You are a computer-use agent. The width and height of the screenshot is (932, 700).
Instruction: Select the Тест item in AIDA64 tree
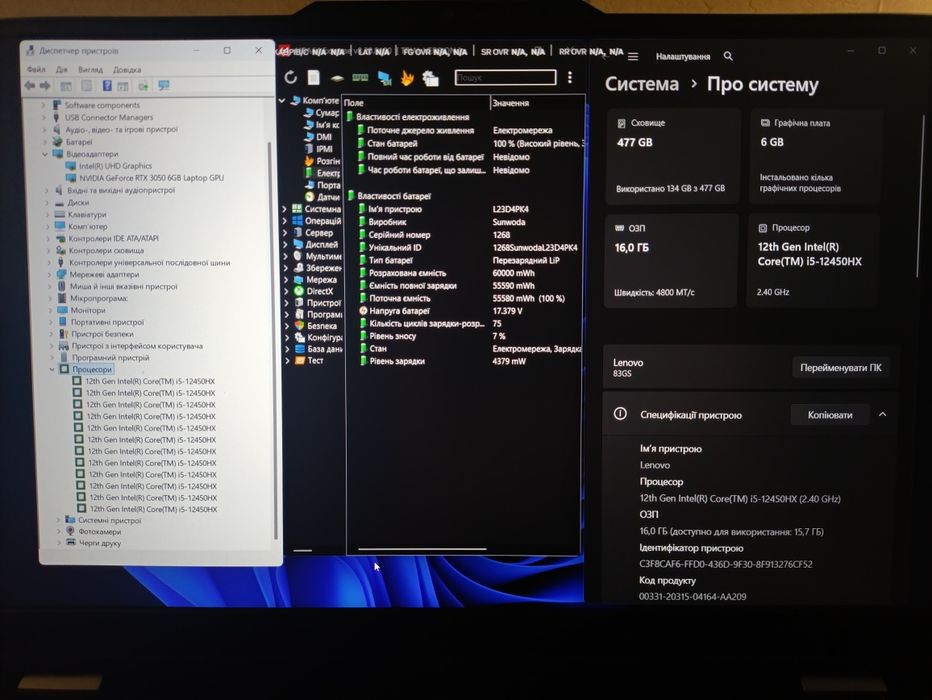pyautogui.click(x=309, y=361)
